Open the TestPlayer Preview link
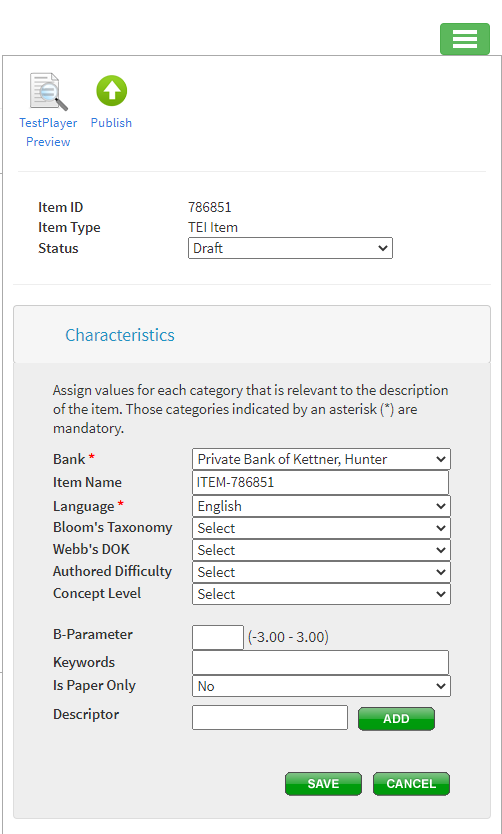502x834 pixels. coord(48,132)
